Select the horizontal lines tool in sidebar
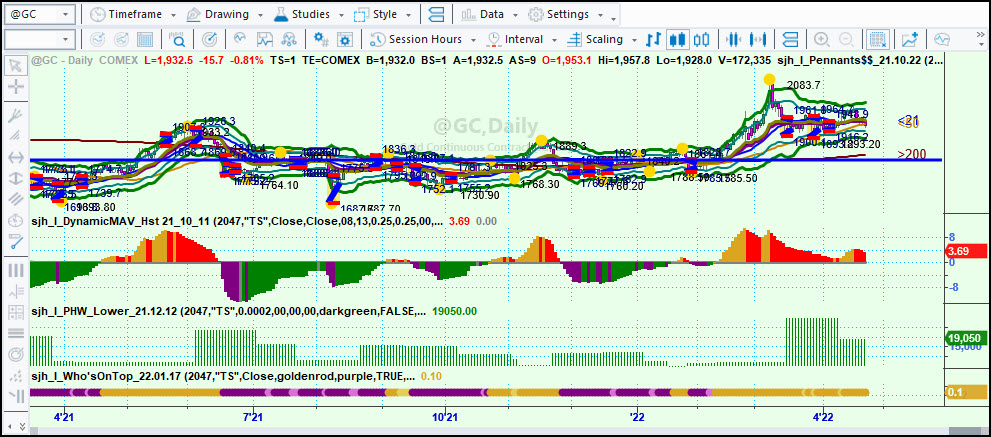 point(16,333)
